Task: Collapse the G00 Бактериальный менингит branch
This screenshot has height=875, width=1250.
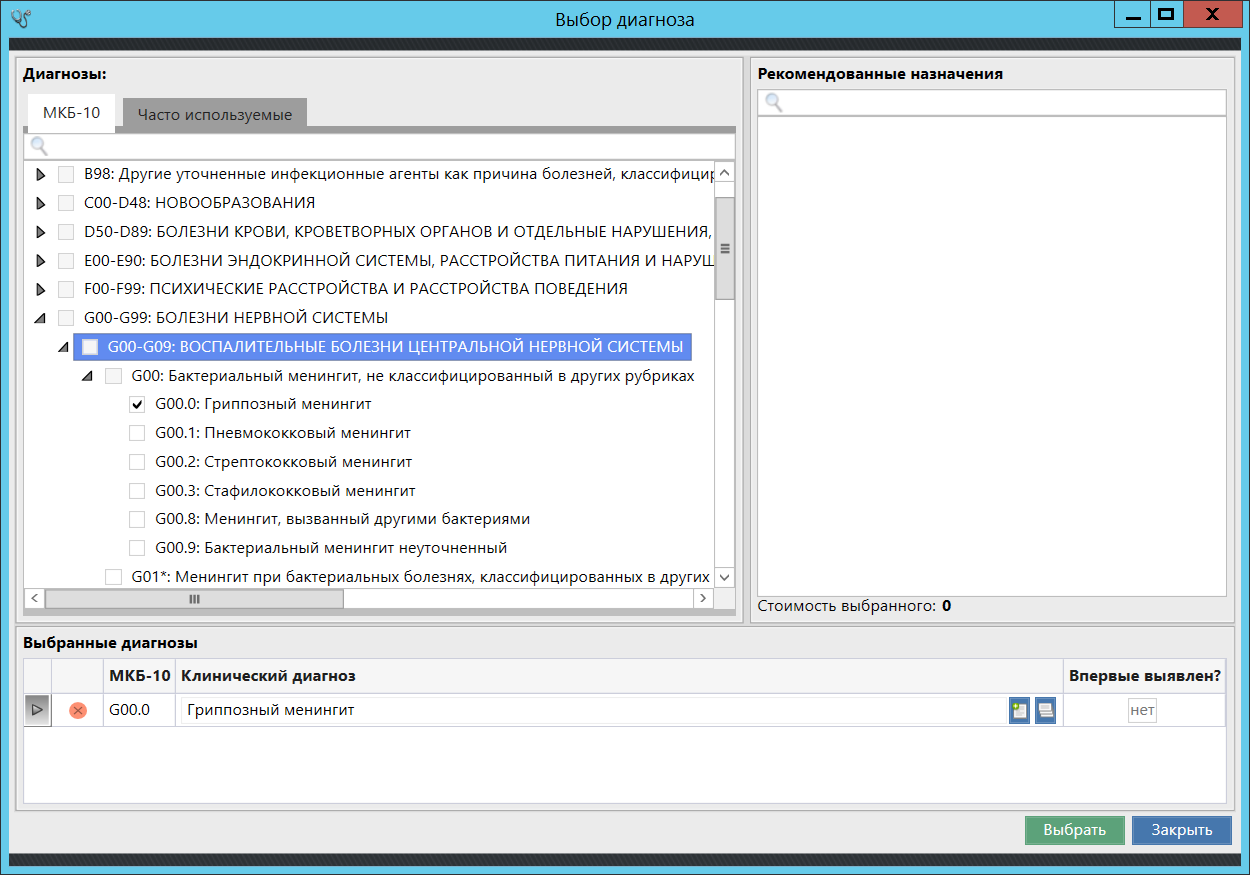Action: click(x=87, y=376)
